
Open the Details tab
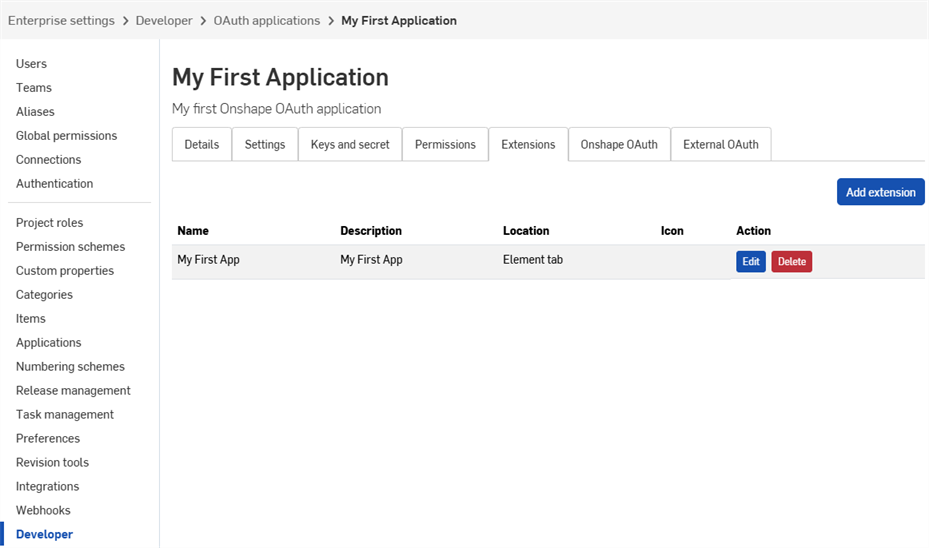(201, 145)
